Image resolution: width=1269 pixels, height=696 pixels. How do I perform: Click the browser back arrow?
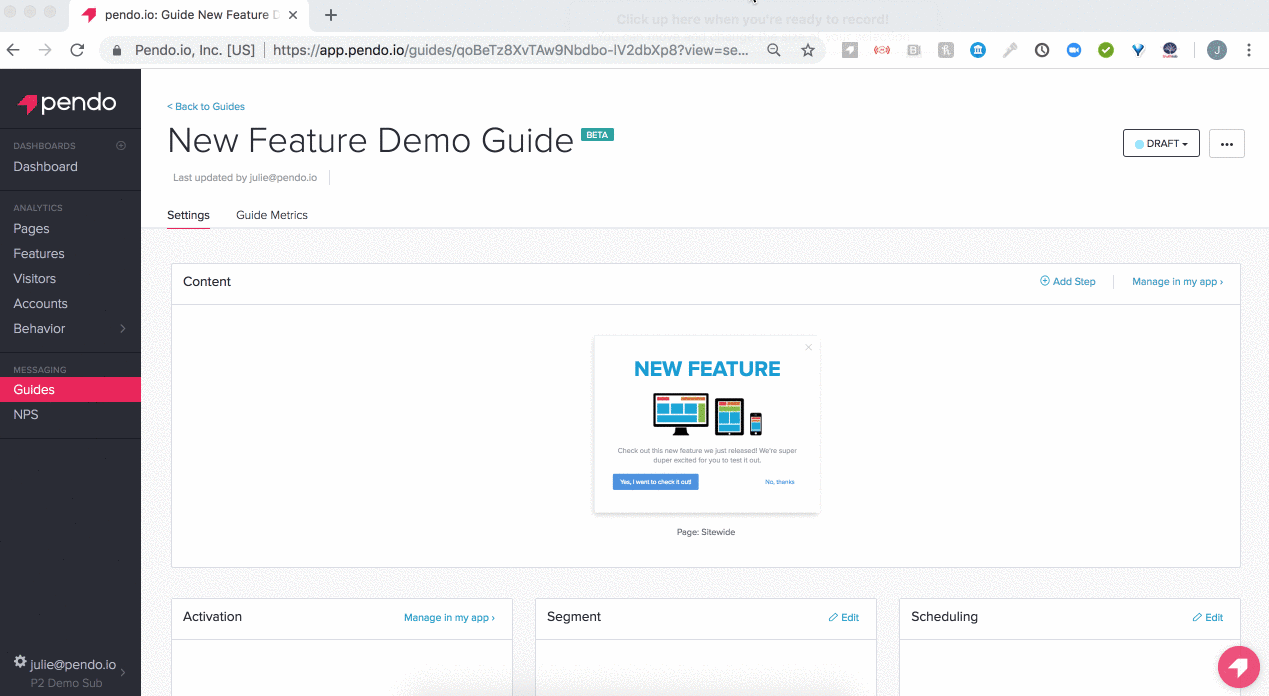[14, 50]
